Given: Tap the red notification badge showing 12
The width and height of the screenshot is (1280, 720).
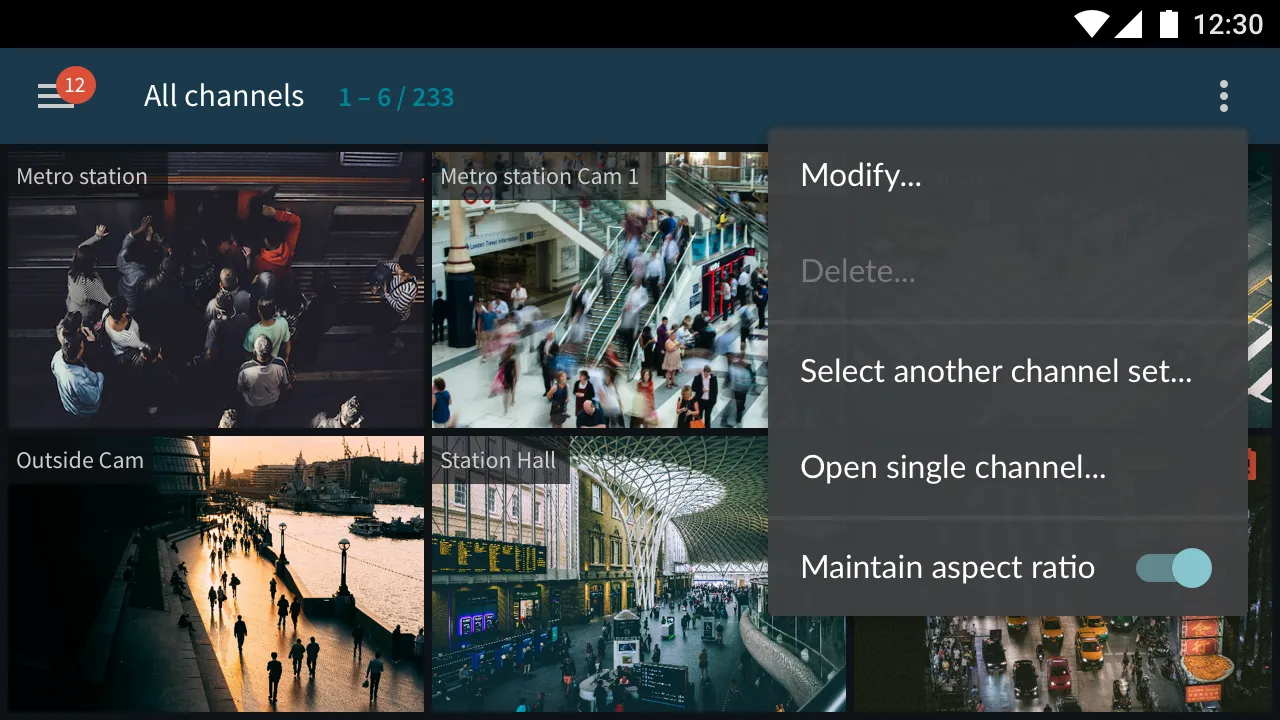Looking at the screenshot, I should 75,85.
